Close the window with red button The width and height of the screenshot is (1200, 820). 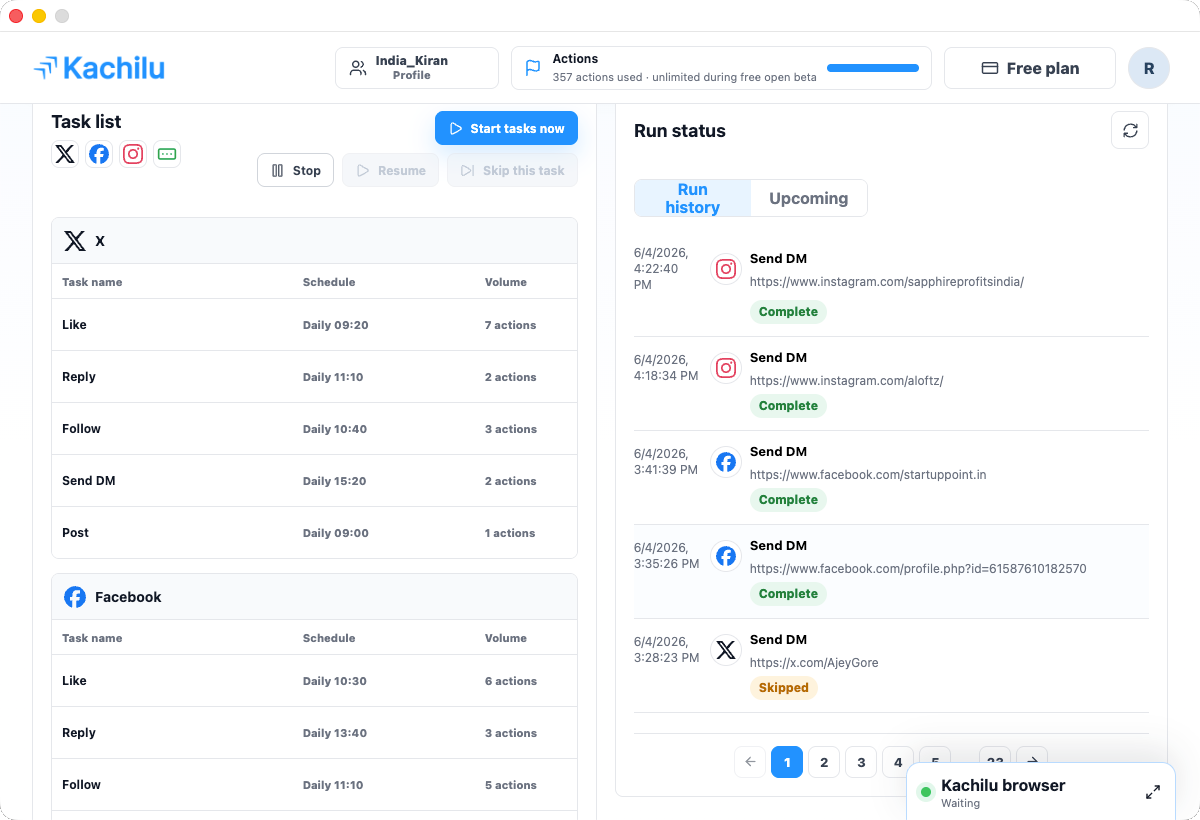(x=16, y=16)
